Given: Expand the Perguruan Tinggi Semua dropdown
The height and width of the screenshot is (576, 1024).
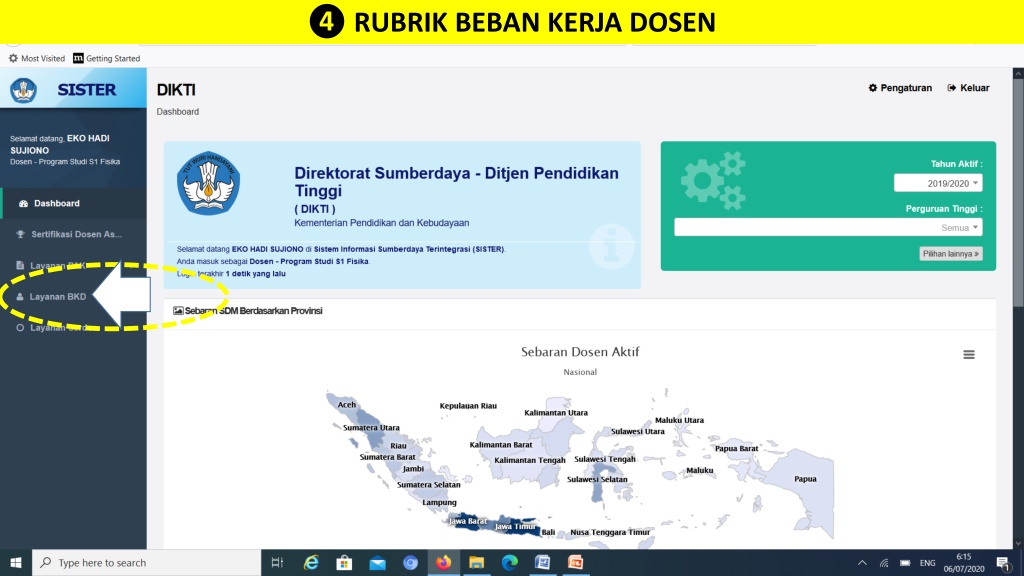Looking at the screenshot, I should (x=828, y=227).
